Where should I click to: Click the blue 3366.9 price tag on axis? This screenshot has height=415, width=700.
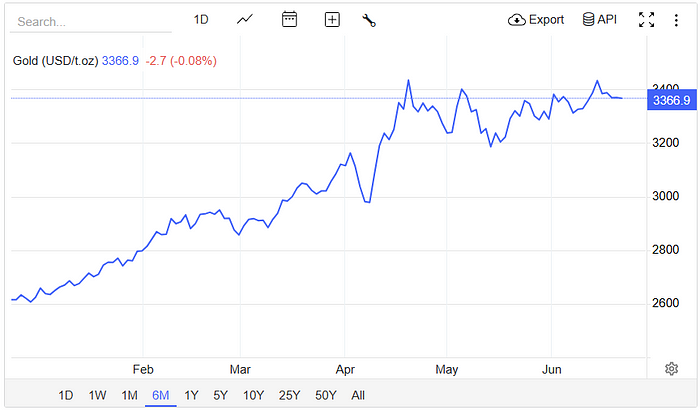[671, 100]
